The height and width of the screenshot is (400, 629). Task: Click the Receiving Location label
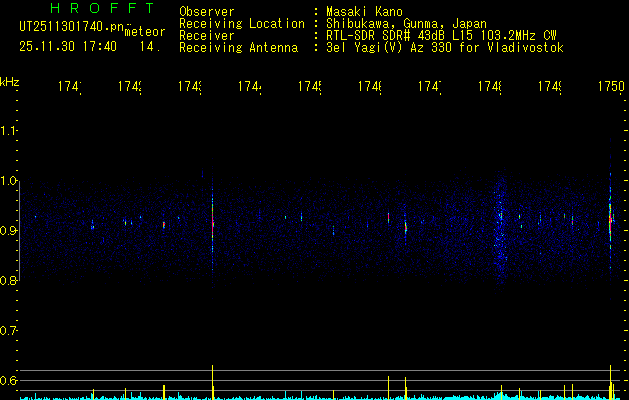click(x=242, y=24)
